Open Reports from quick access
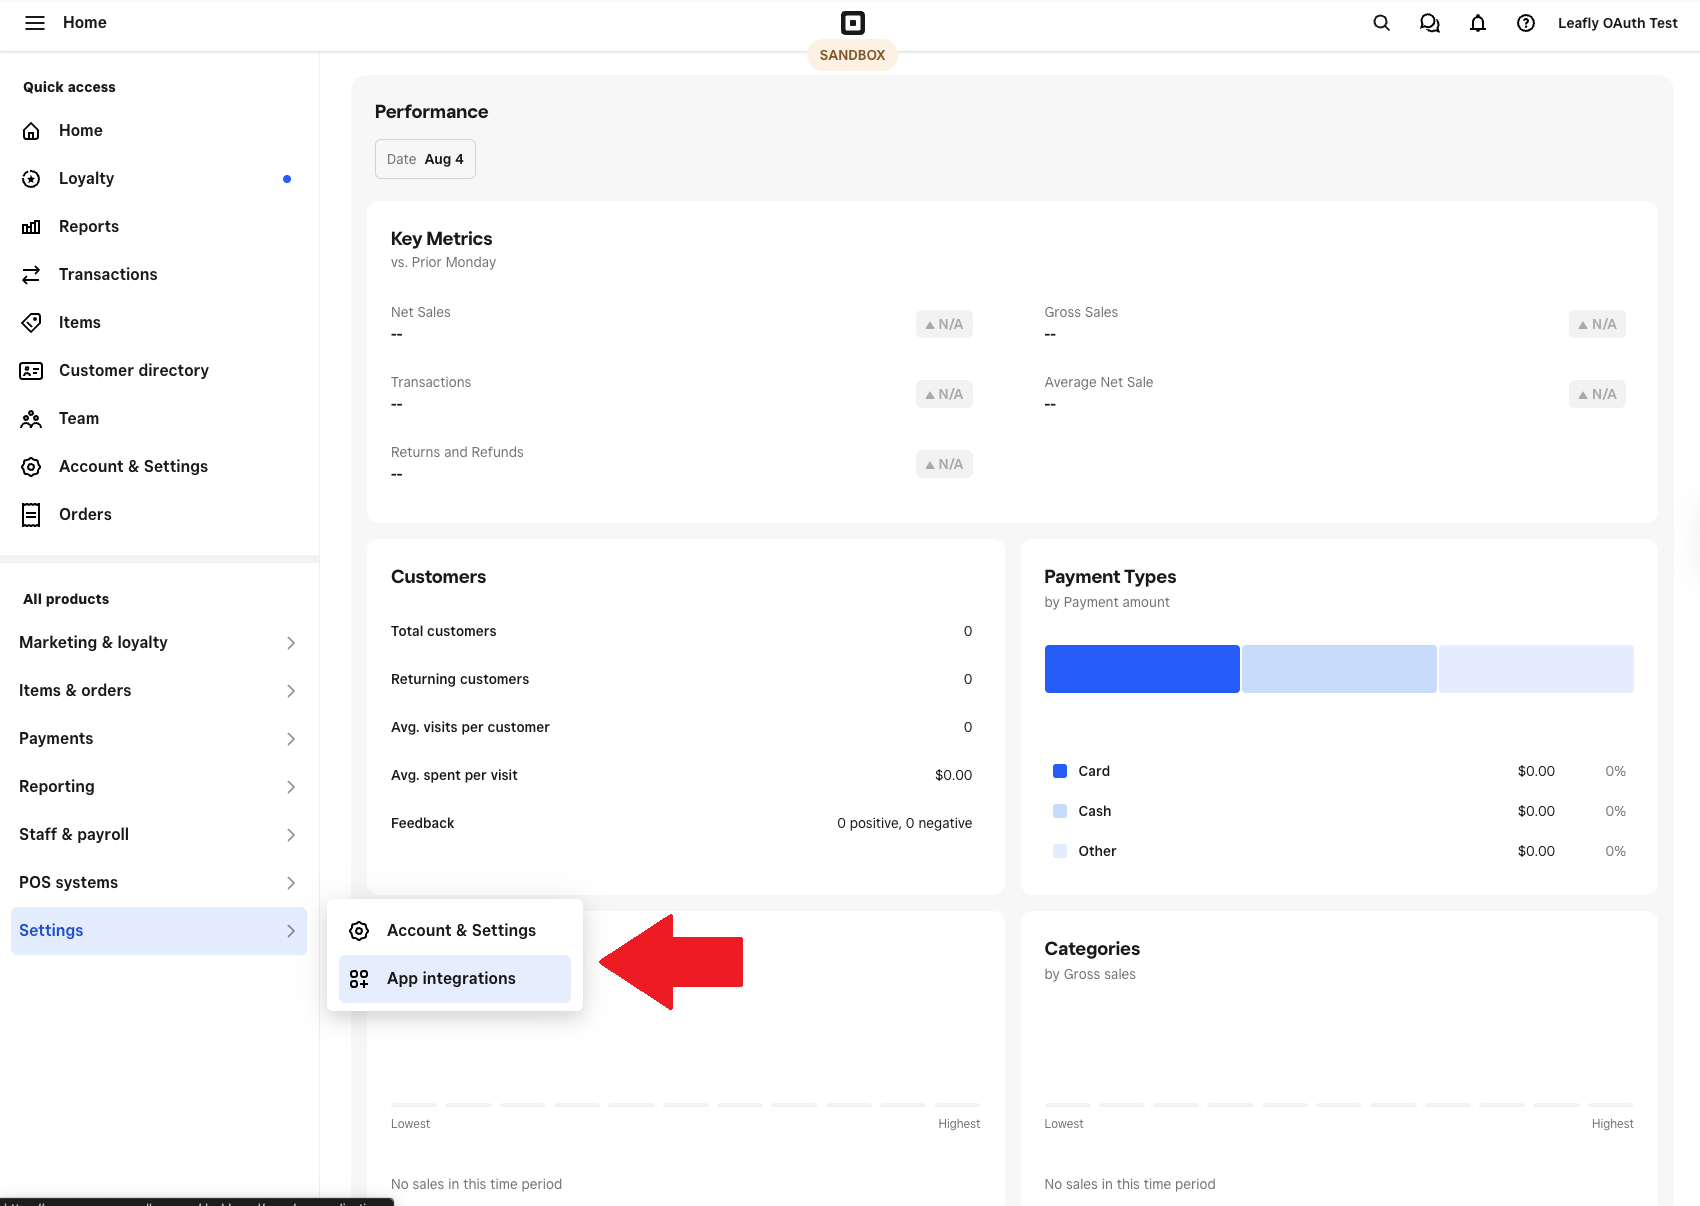The image size is (1700, 1206). click(x=88, y=227)
